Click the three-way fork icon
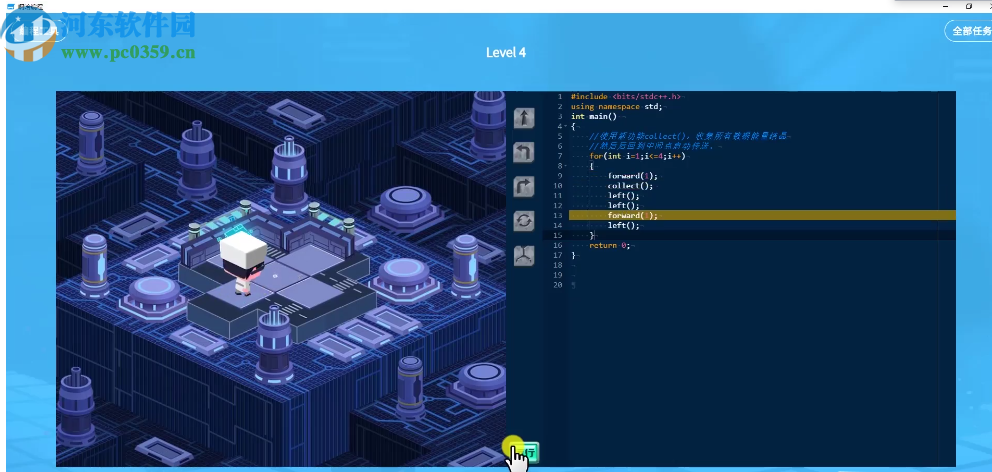The width and height of the screenshot is (992, 472). (524, 255)
